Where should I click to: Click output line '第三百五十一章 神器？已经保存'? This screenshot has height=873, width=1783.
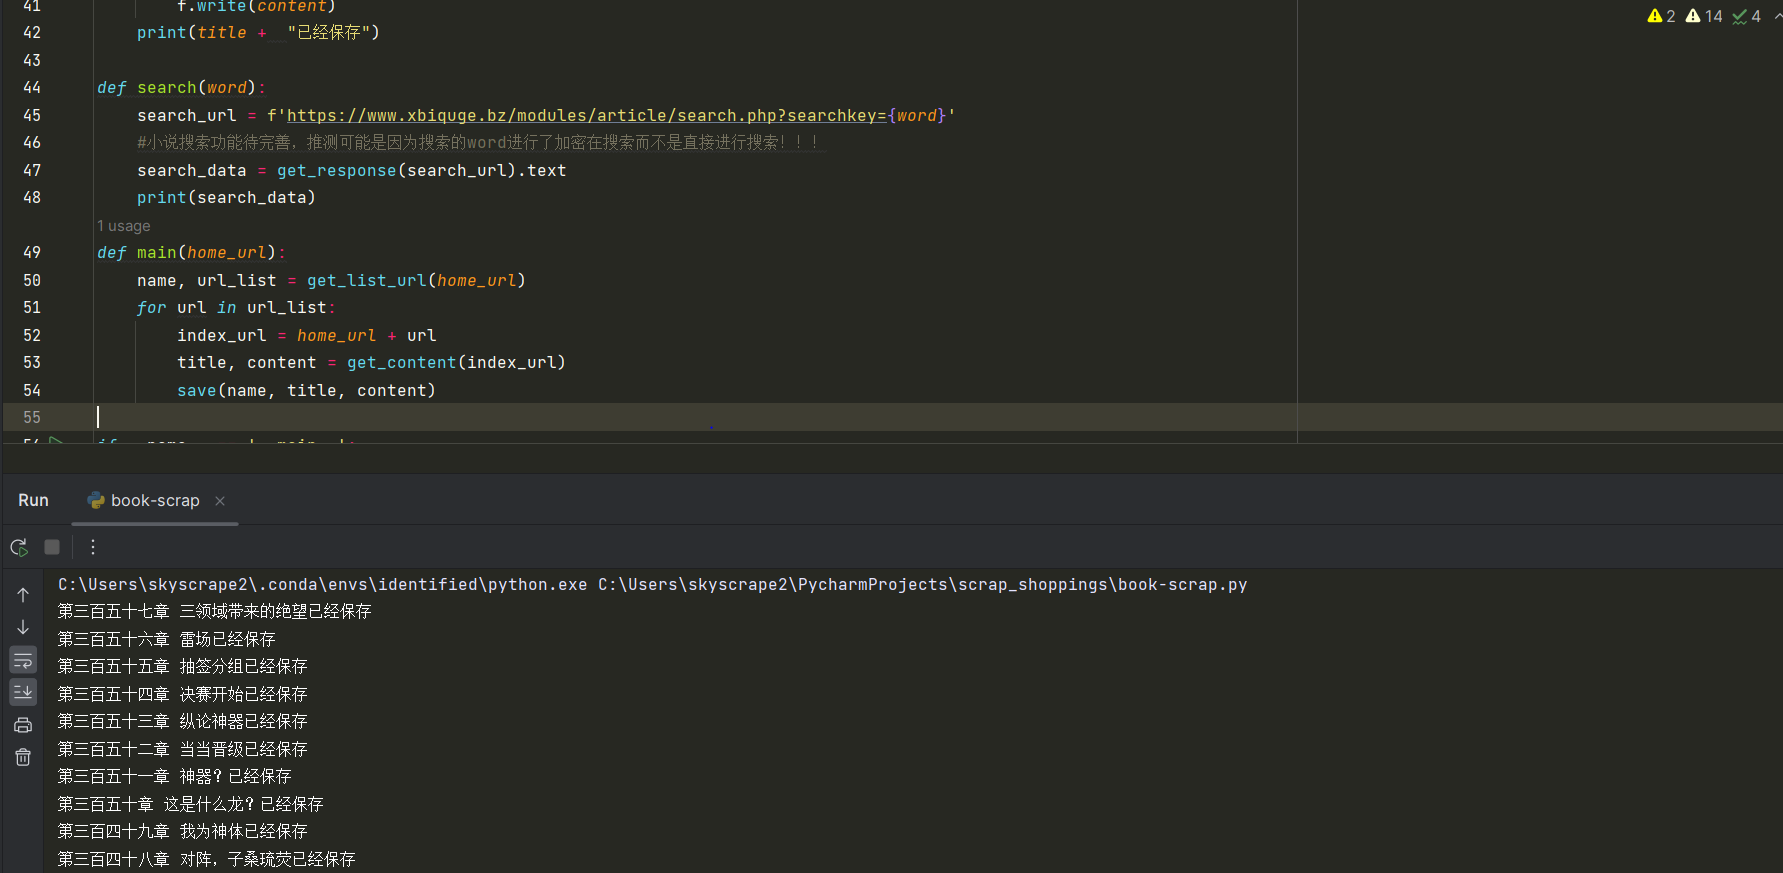[x=174, y=776]
